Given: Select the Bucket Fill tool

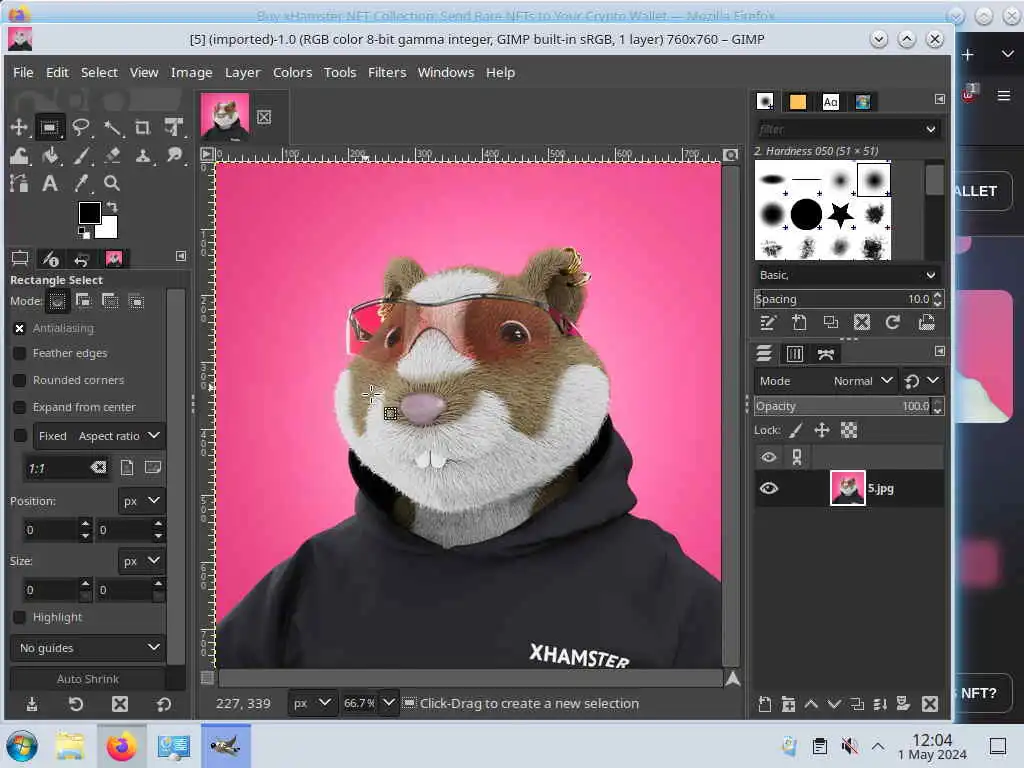Looking at the screenshot, I should pyautogui.click(x=50, y=155).
